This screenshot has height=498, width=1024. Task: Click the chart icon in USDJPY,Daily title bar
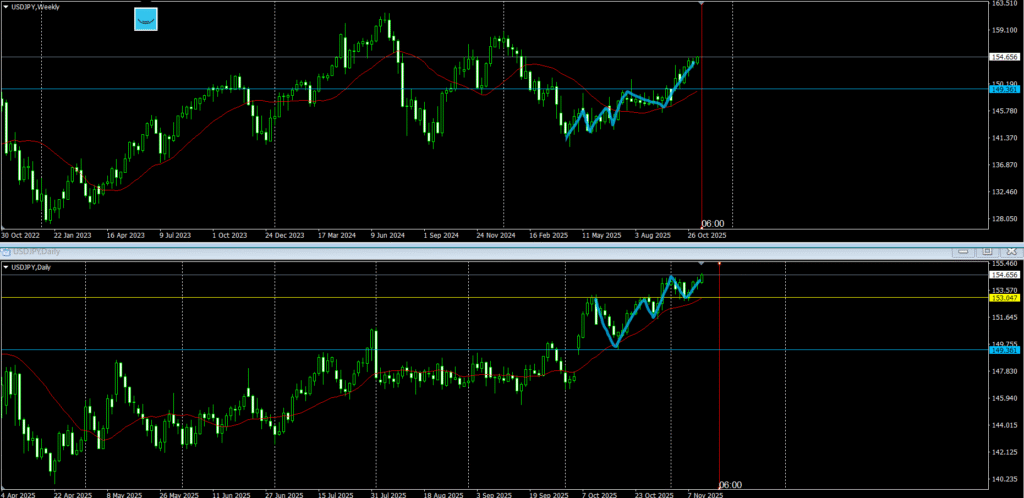[6, 251]
